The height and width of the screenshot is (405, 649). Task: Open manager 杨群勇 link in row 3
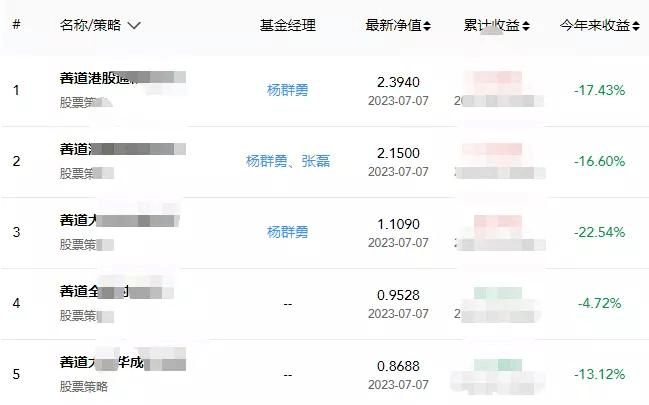tap(287, 232)
